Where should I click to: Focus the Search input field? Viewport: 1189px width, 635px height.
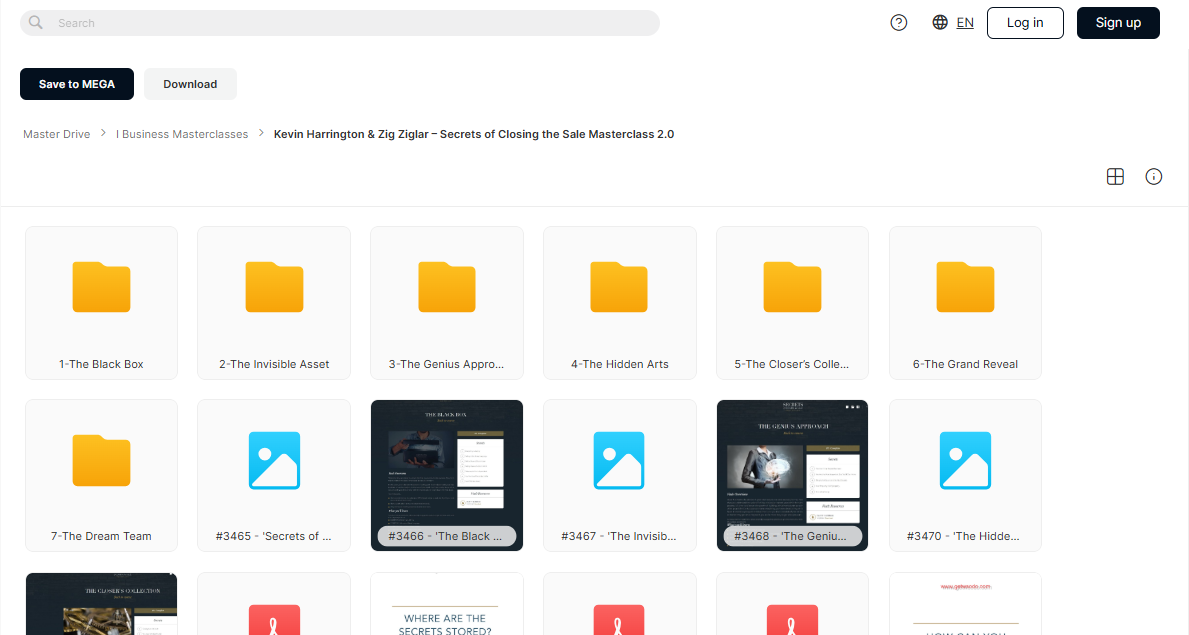340,23
